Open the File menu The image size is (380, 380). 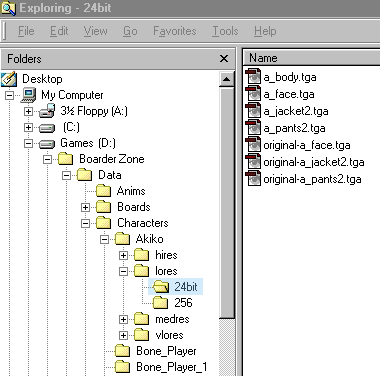(x=26, y=31)
